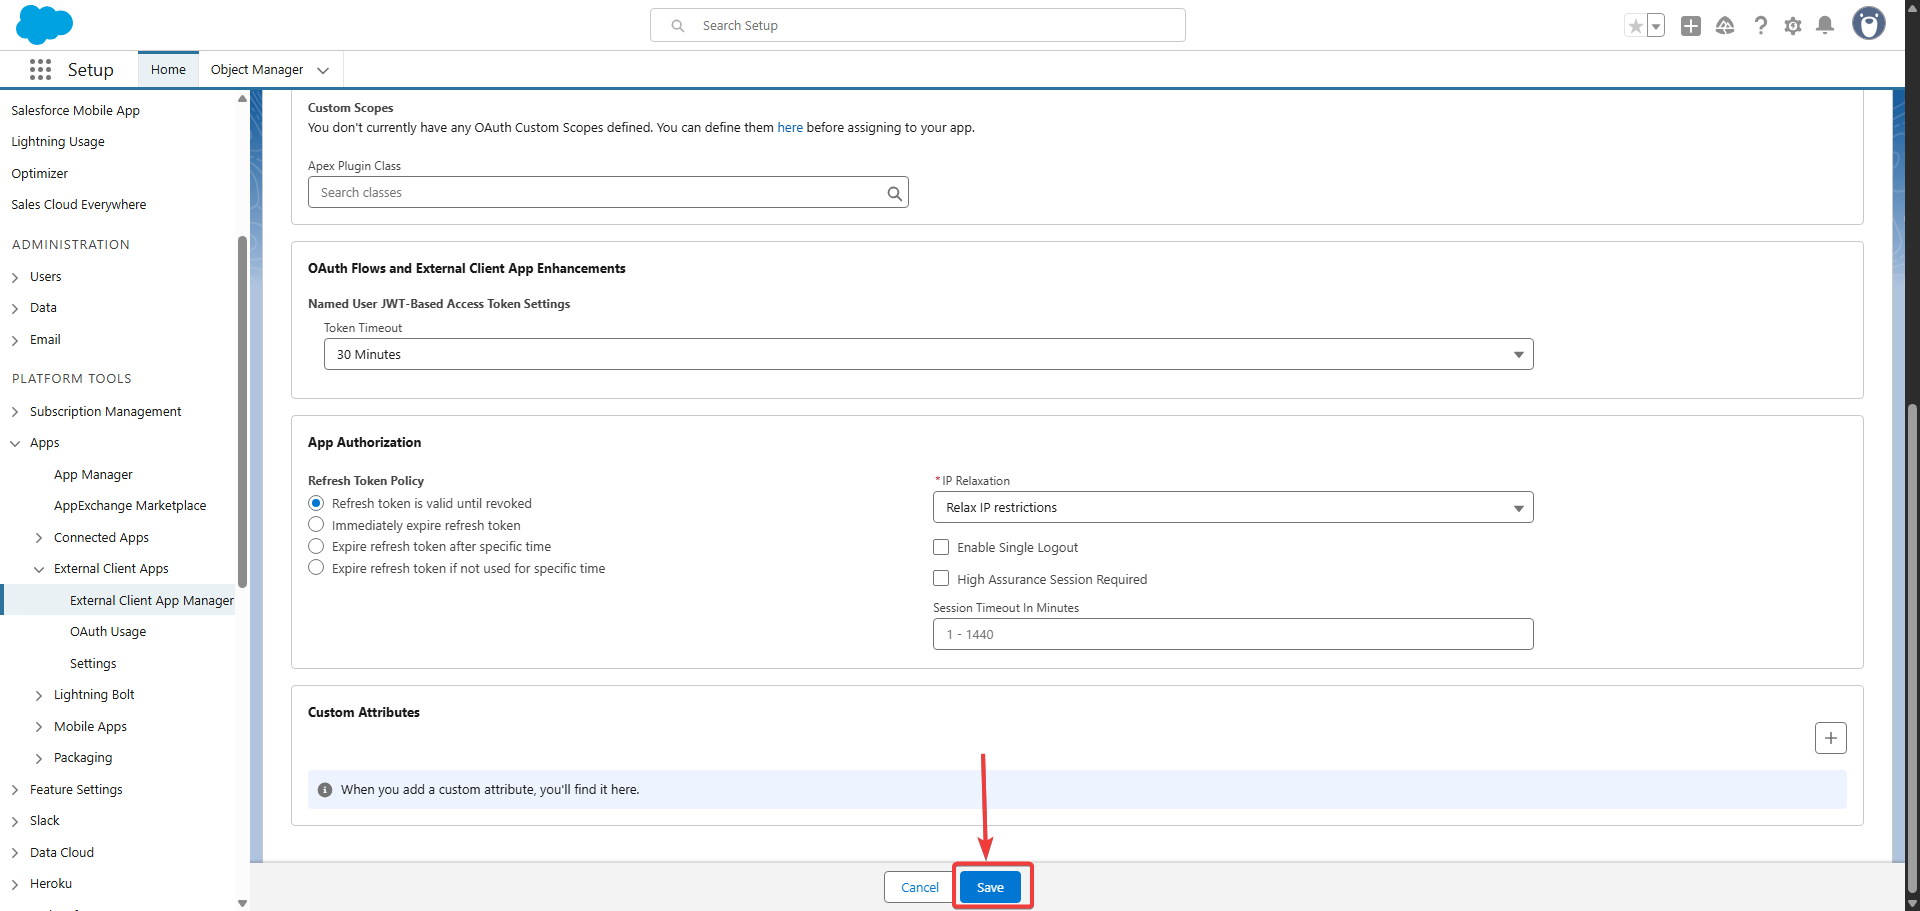Switch to the Home tab

(168, 69)
